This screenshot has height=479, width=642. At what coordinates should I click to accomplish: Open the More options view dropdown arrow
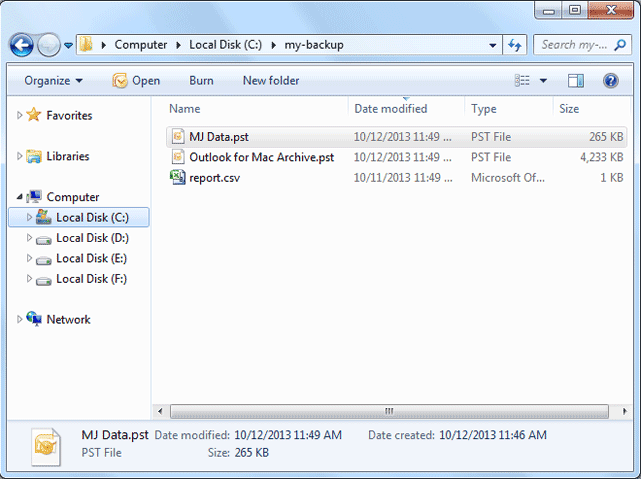pos(543,81)
